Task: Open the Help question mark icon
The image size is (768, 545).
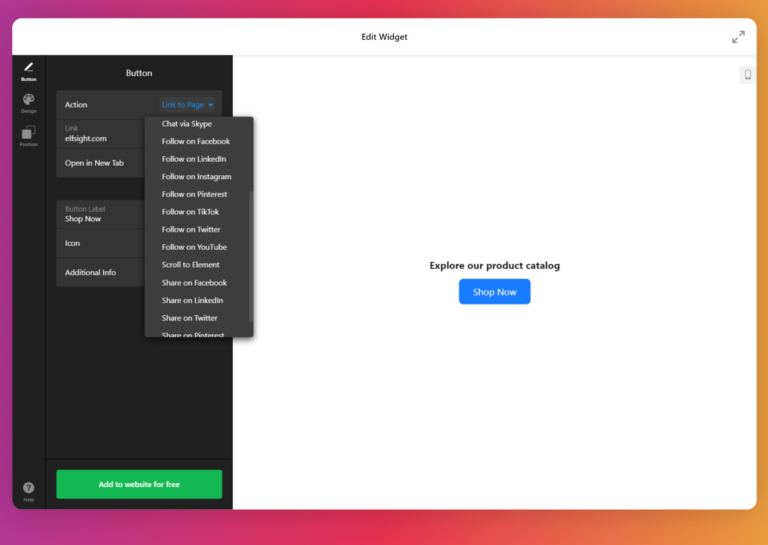Action: pos(28,491)
